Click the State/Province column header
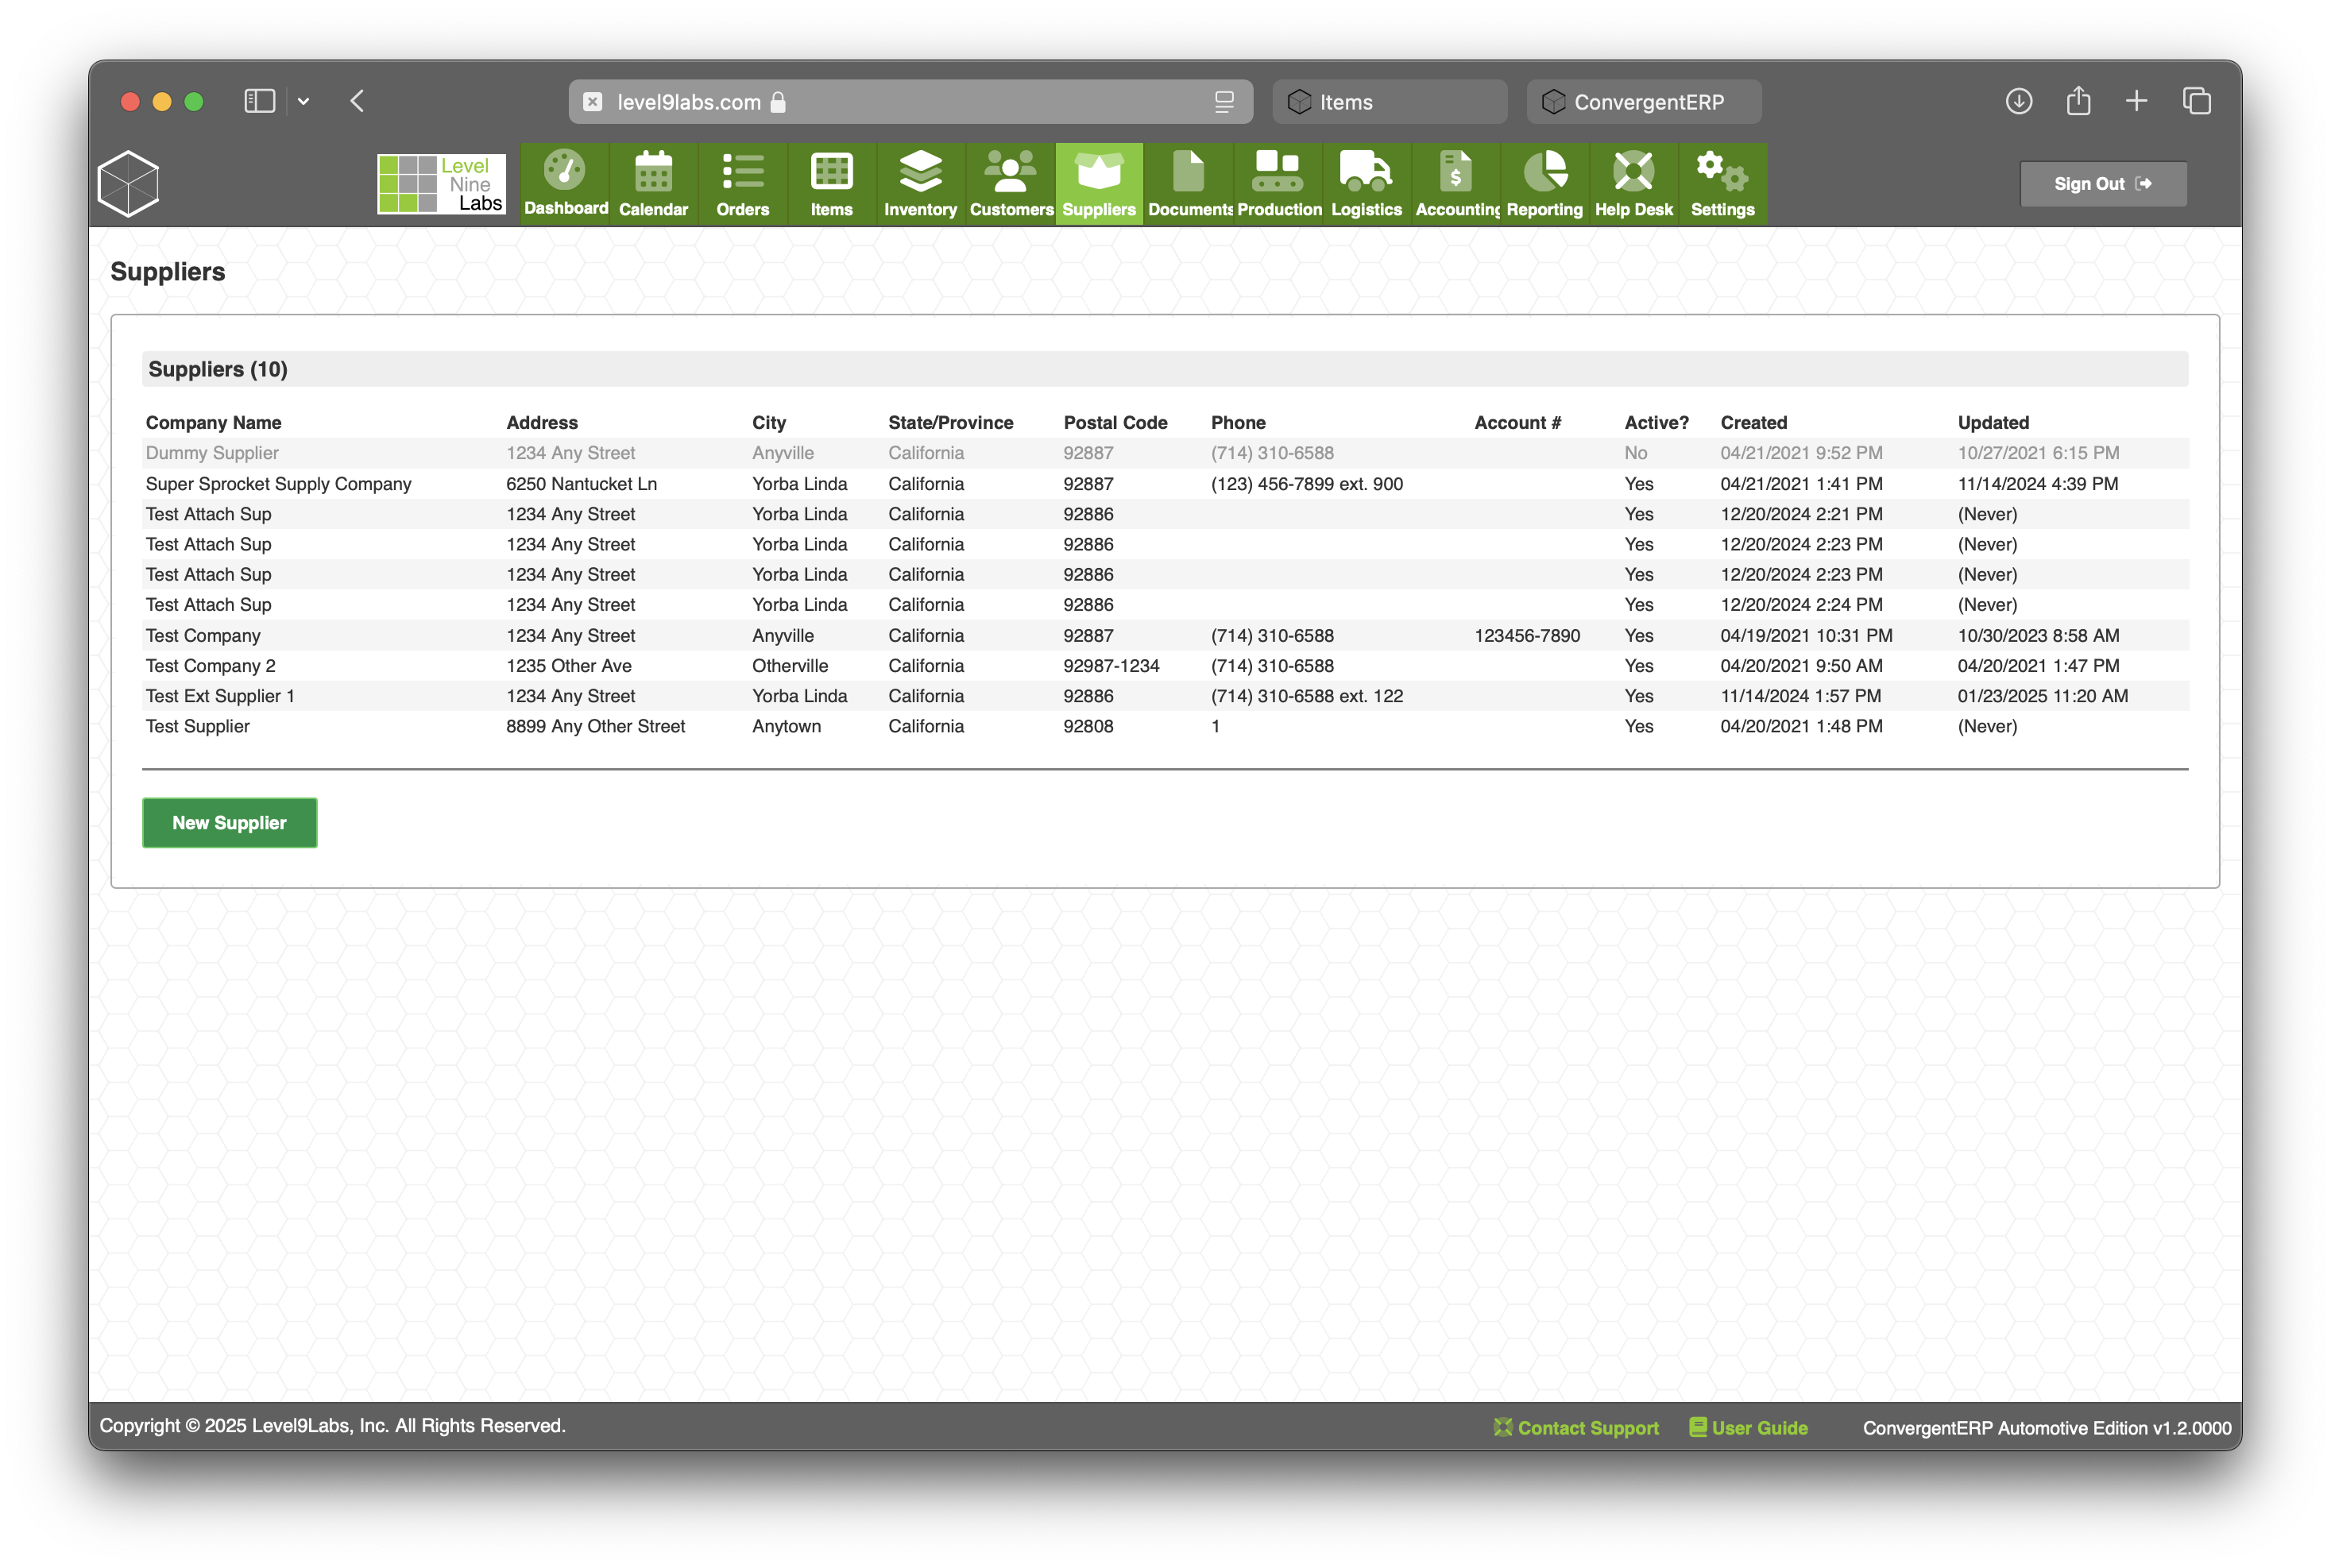This screenshot has height=1568, width=2331. click(x=950, y=423)
